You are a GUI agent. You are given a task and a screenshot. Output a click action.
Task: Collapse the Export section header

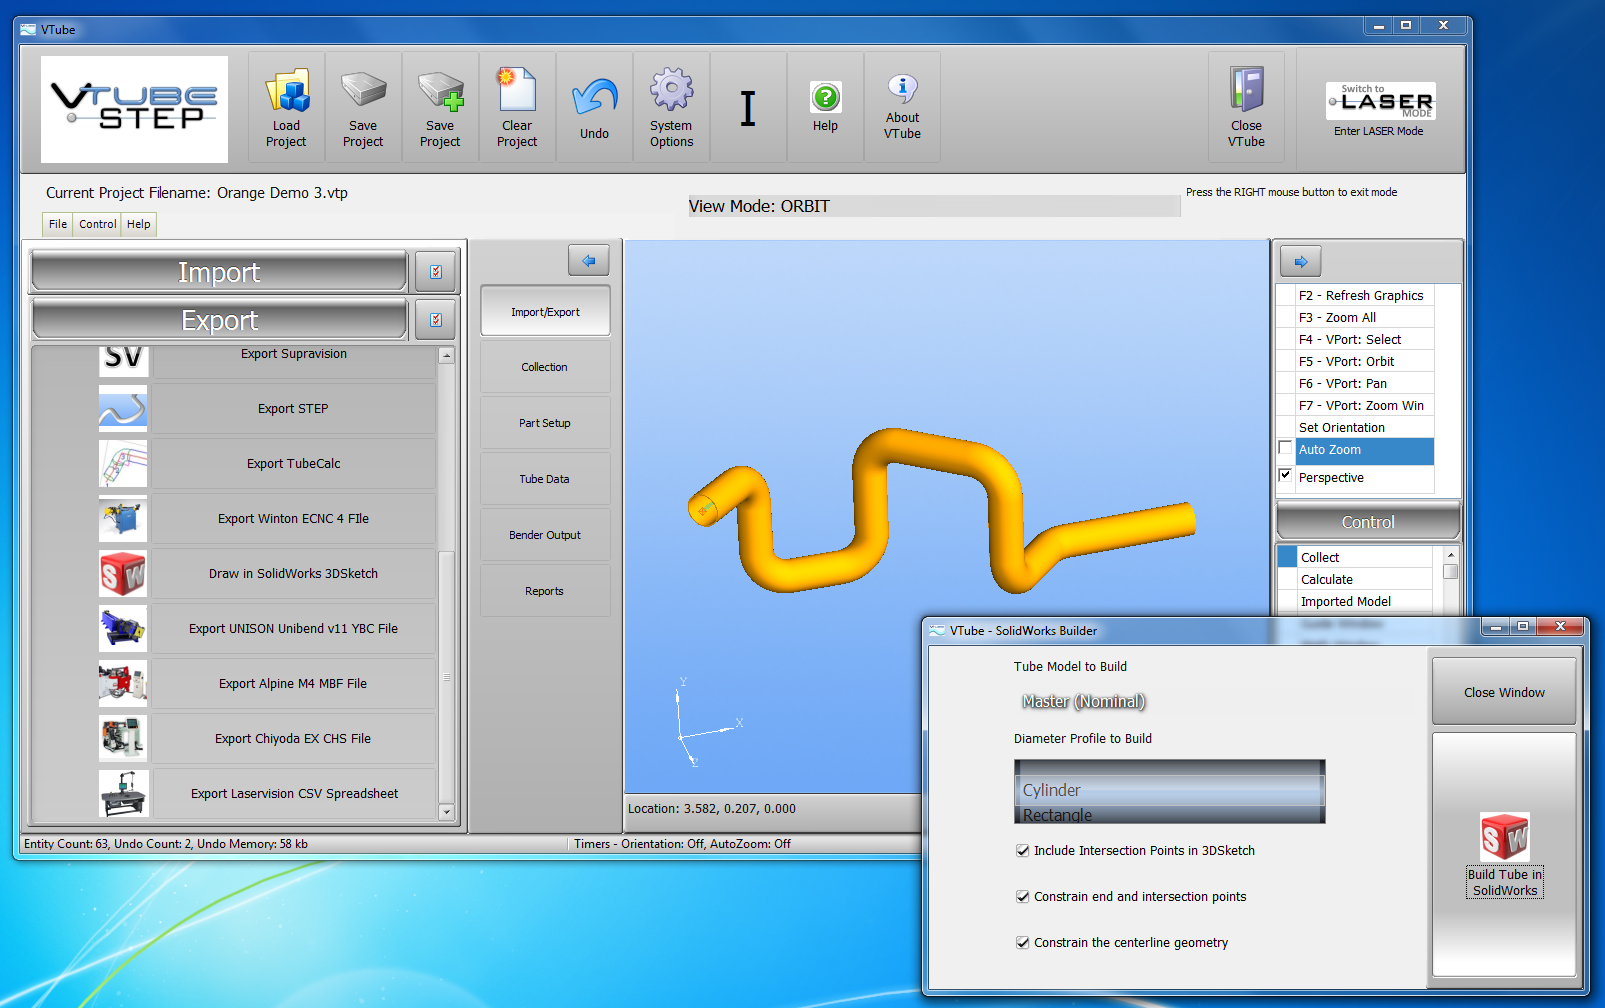219,320
